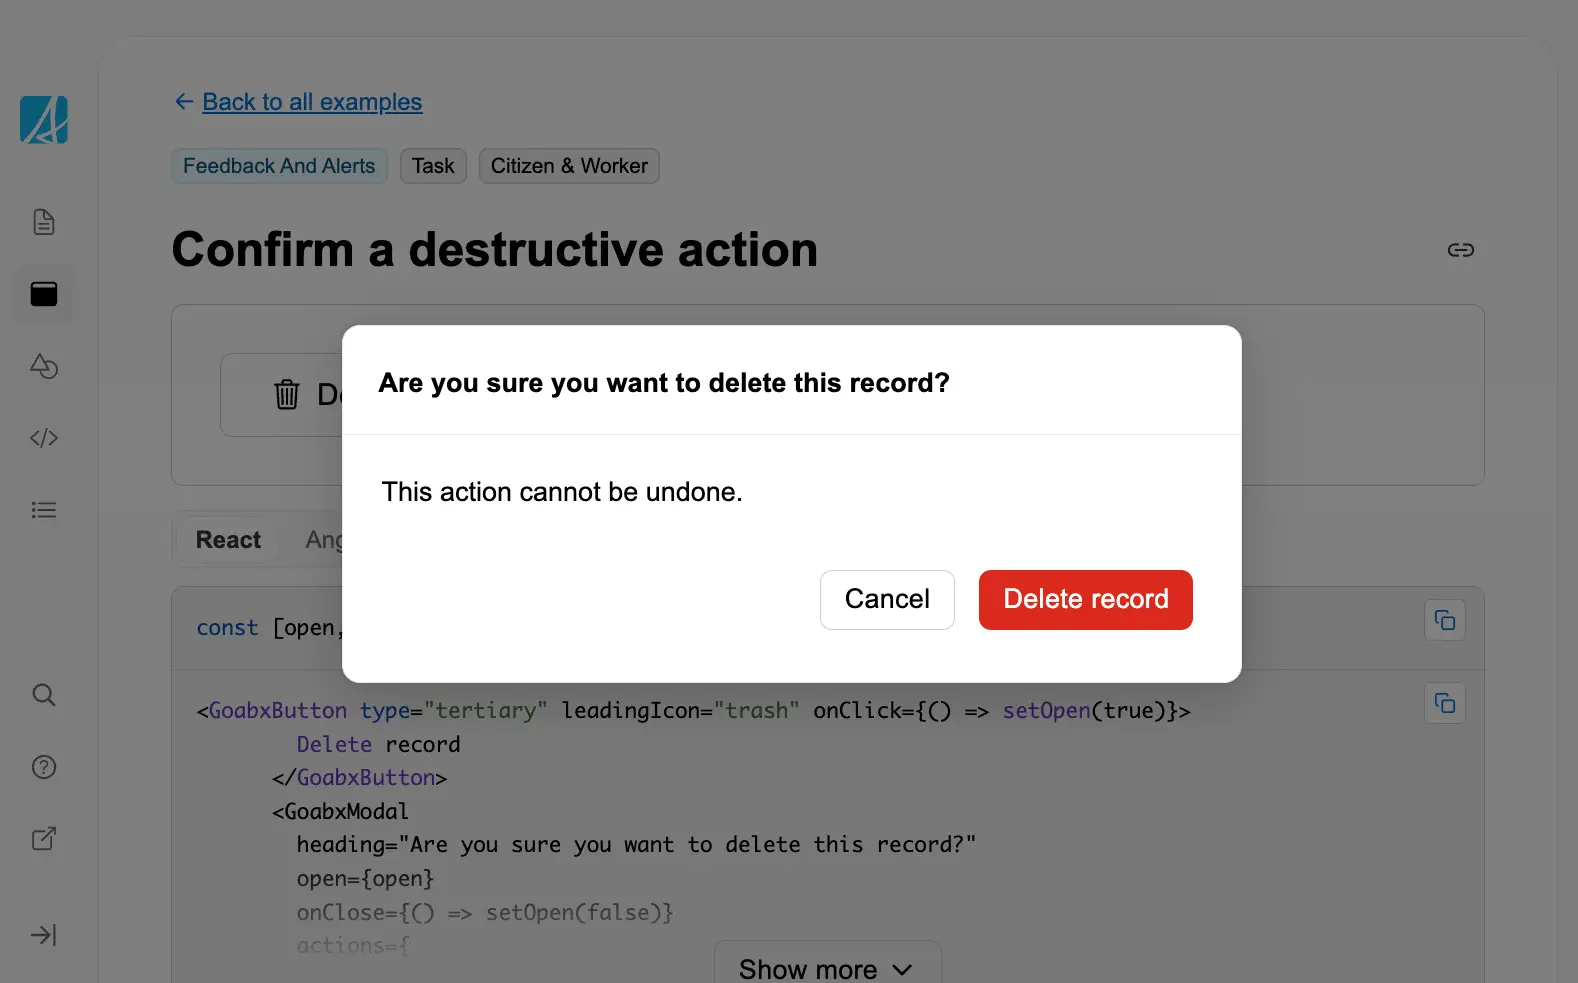
Task: Click the help question mark icon
Action: [x=44, y=767]
